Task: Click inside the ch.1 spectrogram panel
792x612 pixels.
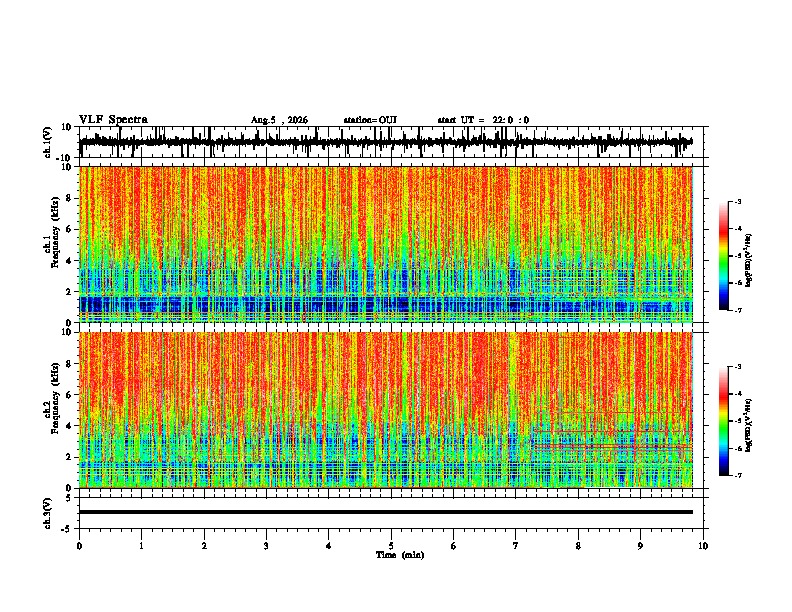Action: pos(386,244)
